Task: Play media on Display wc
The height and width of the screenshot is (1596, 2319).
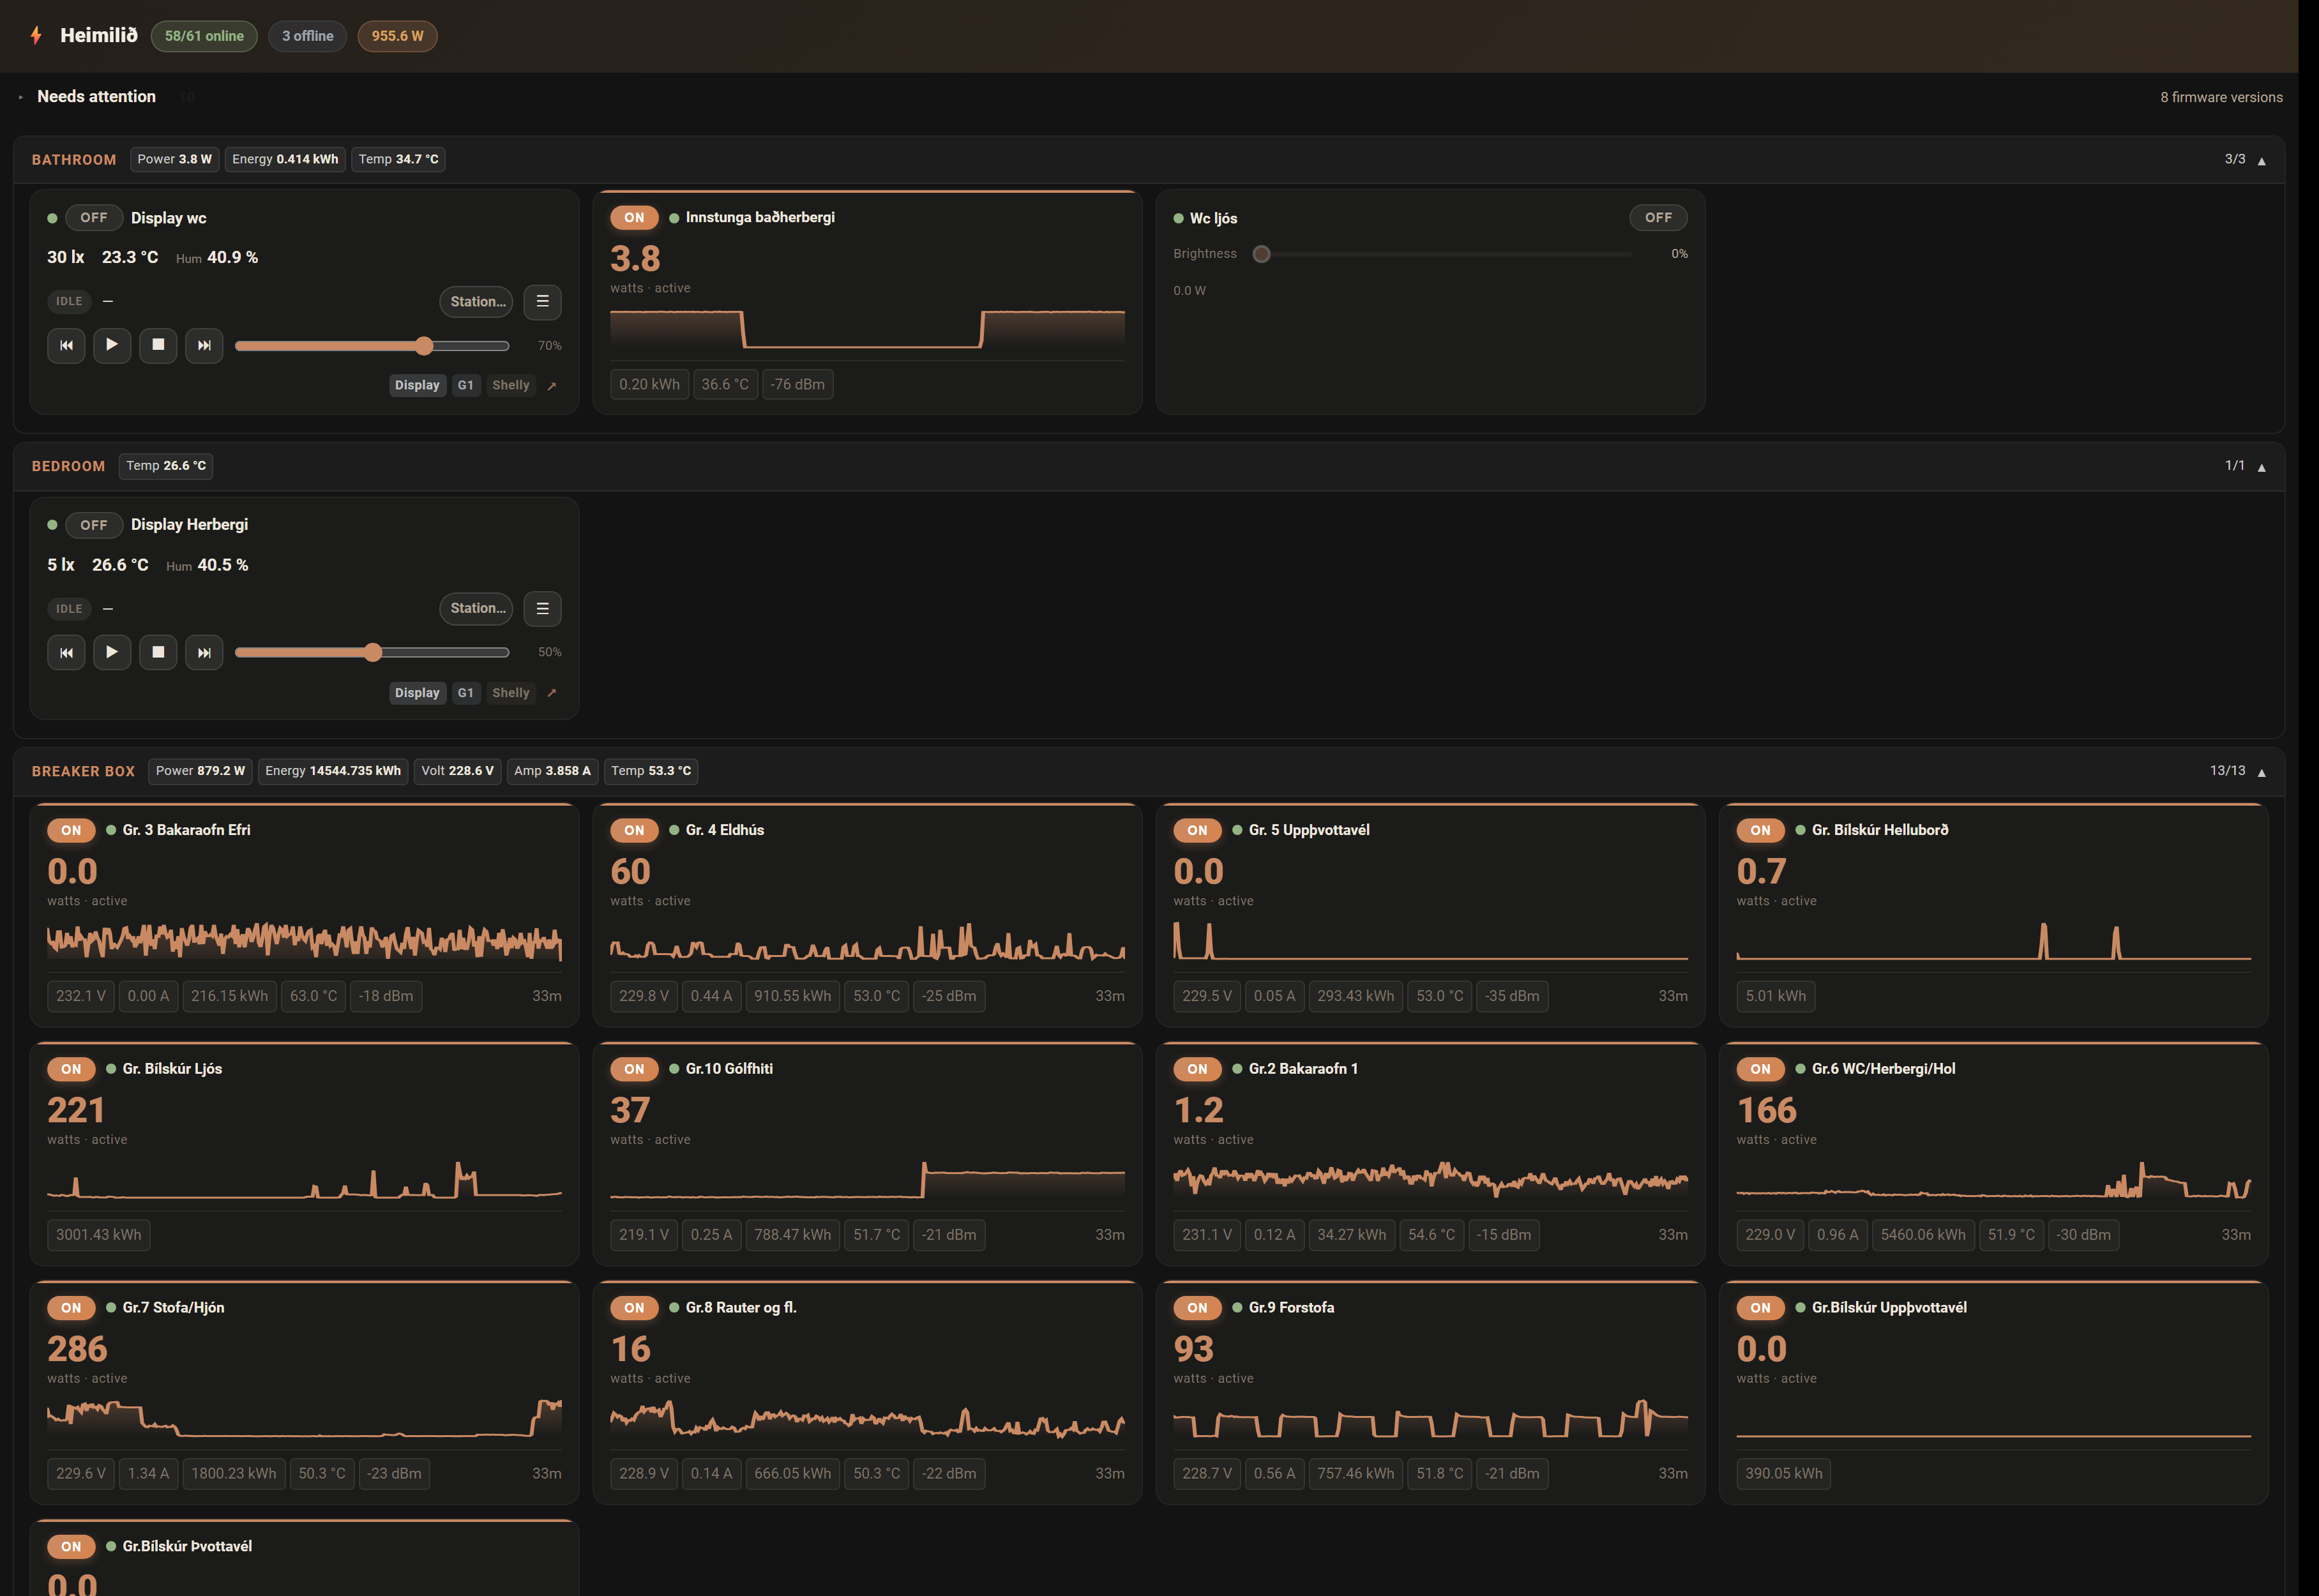Action: [112, 345]
